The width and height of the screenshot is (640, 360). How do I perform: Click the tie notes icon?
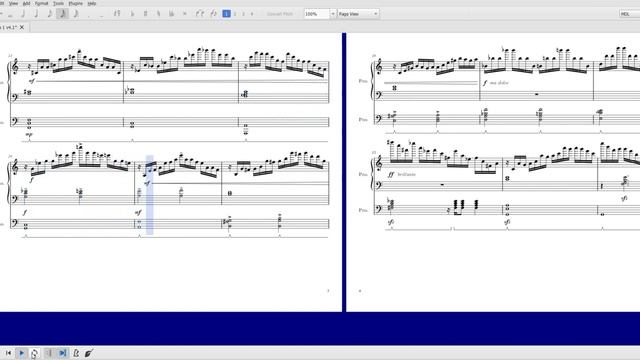pos(200,14)
